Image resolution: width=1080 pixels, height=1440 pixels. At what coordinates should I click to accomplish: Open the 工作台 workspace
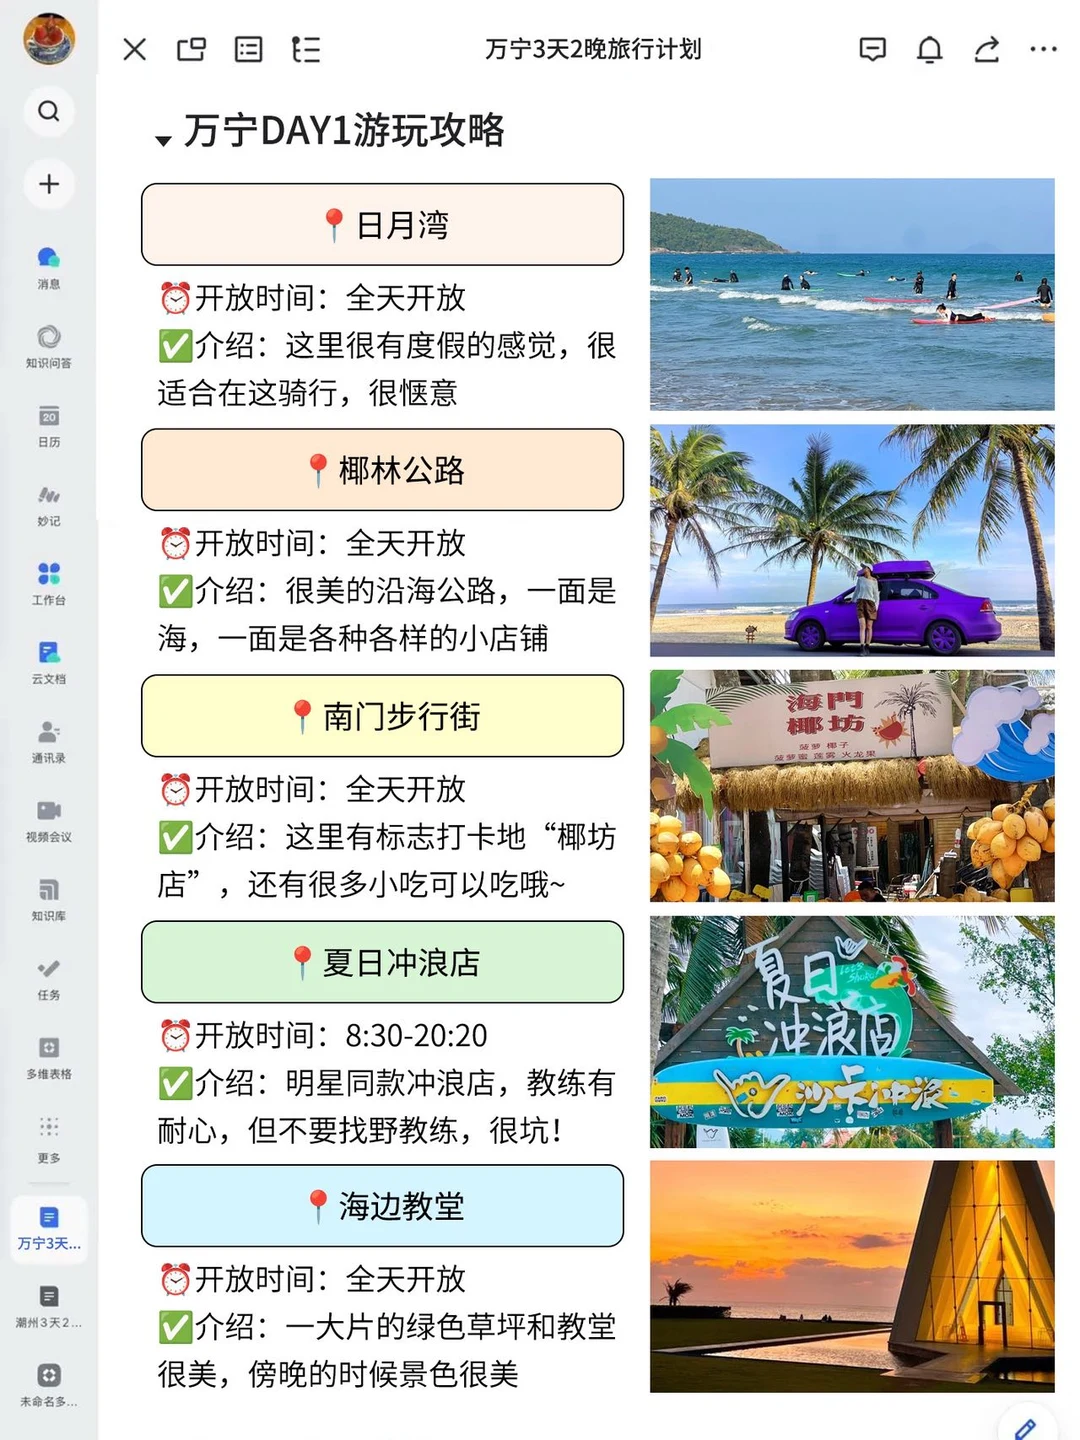pos(47,581)
